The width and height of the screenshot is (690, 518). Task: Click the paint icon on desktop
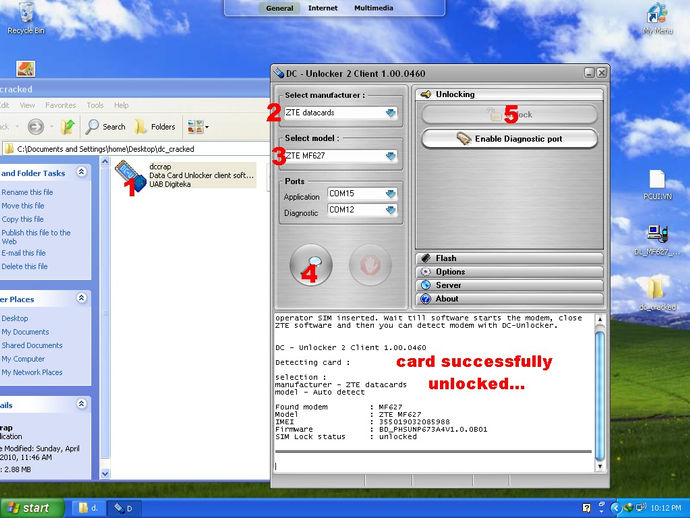click(26, 69)
